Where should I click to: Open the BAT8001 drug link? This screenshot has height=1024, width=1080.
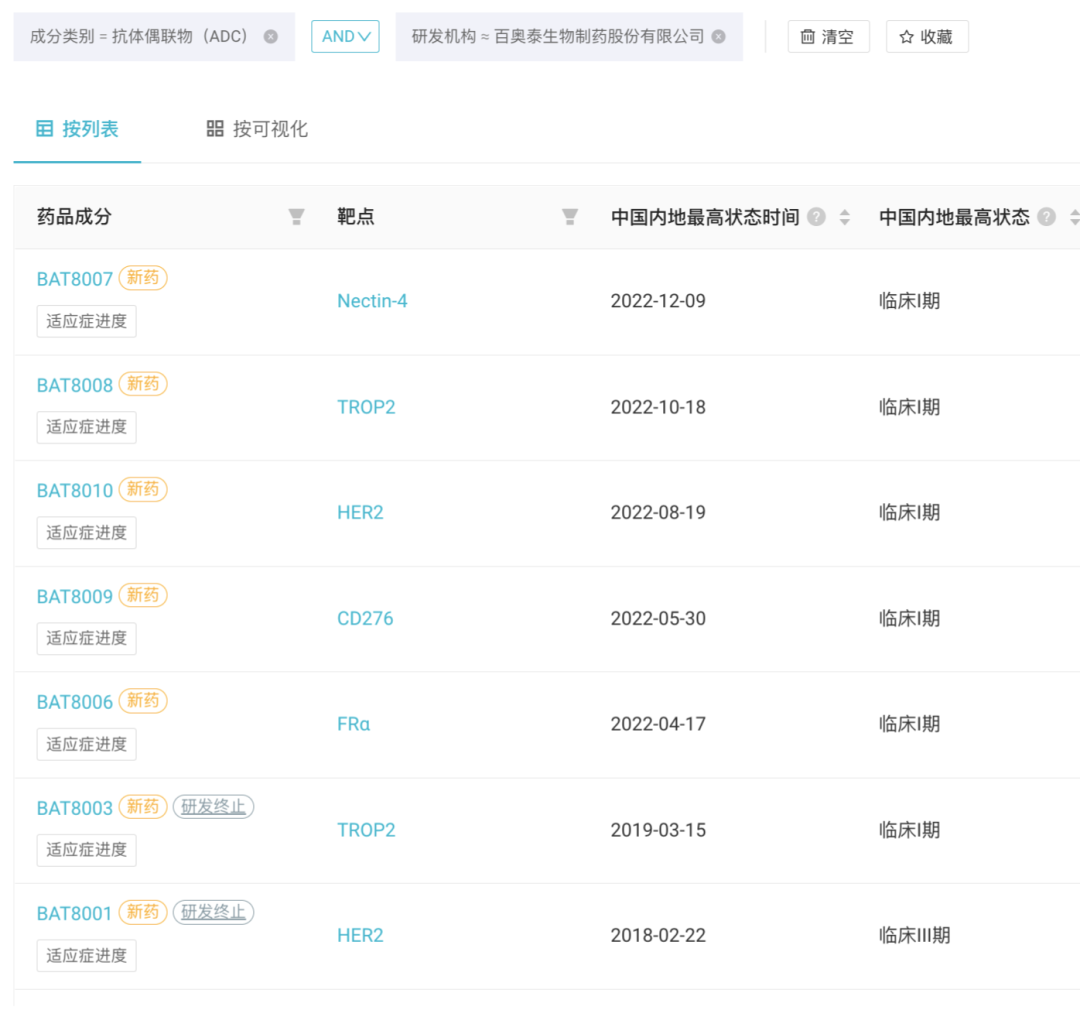[74, 913]
